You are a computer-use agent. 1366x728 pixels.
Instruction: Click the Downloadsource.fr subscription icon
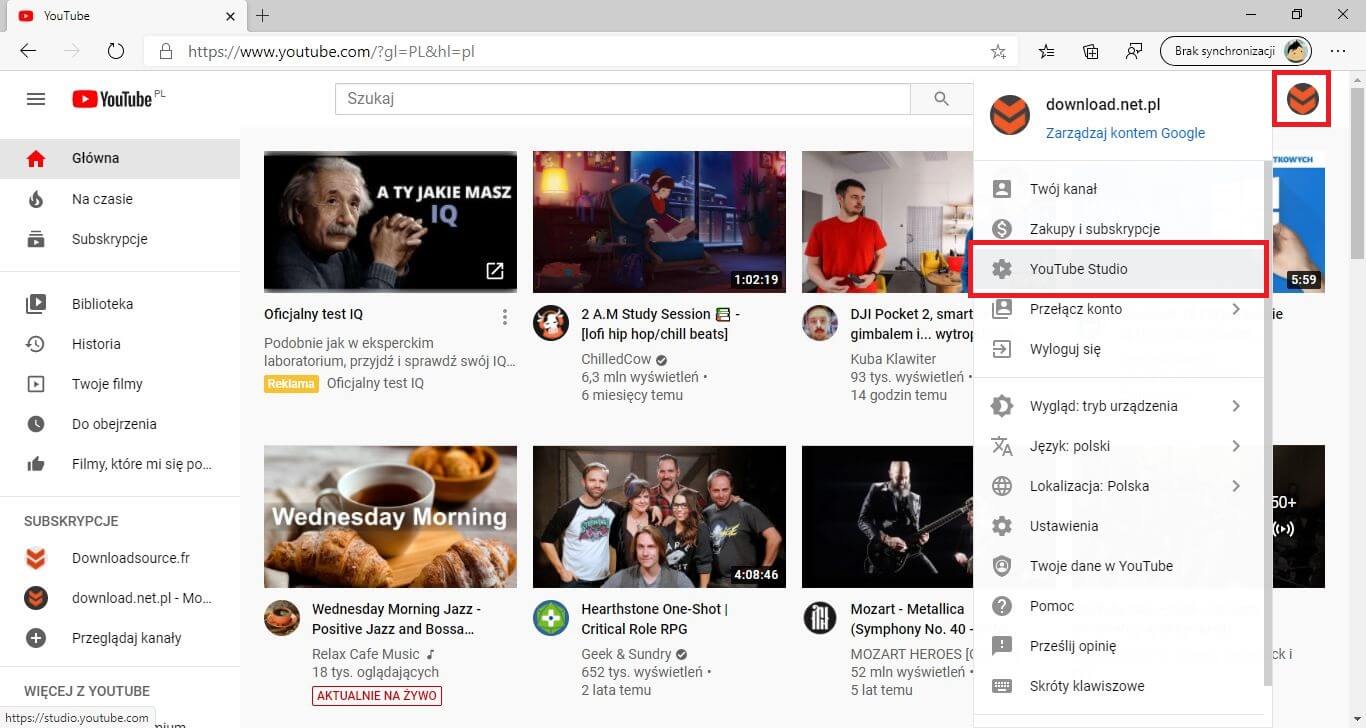(x=36, y=558)
